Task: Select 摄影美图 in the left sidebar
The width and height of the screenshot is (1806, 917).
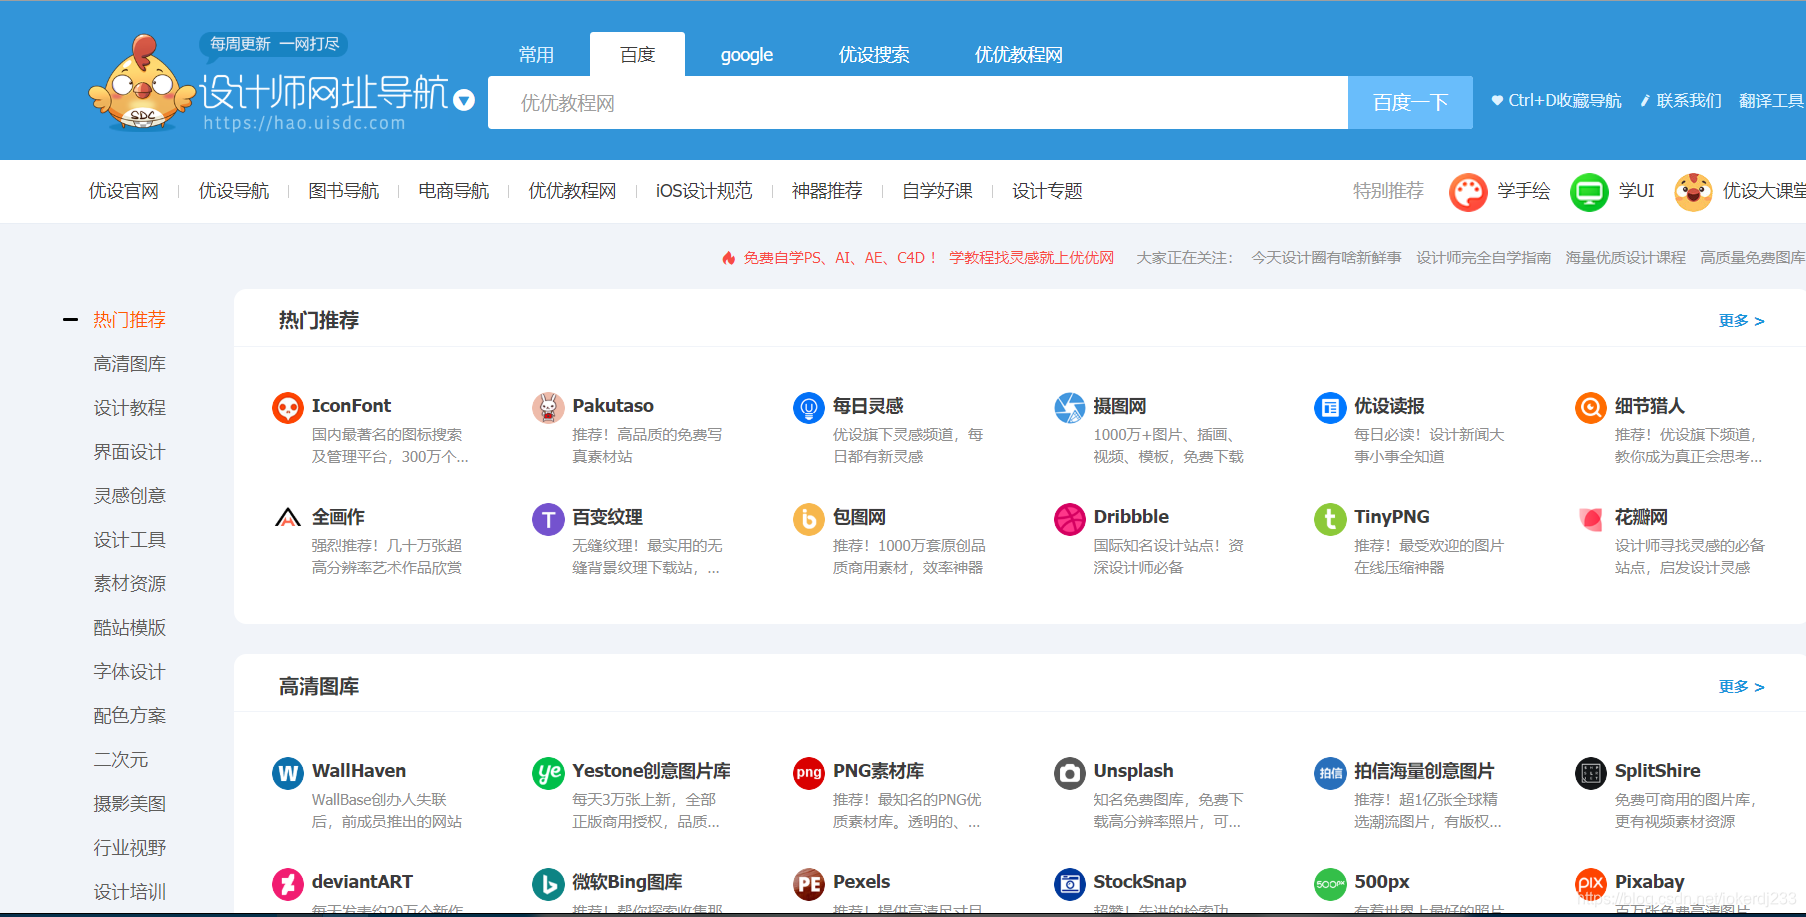Action: [x=129, y=804]
